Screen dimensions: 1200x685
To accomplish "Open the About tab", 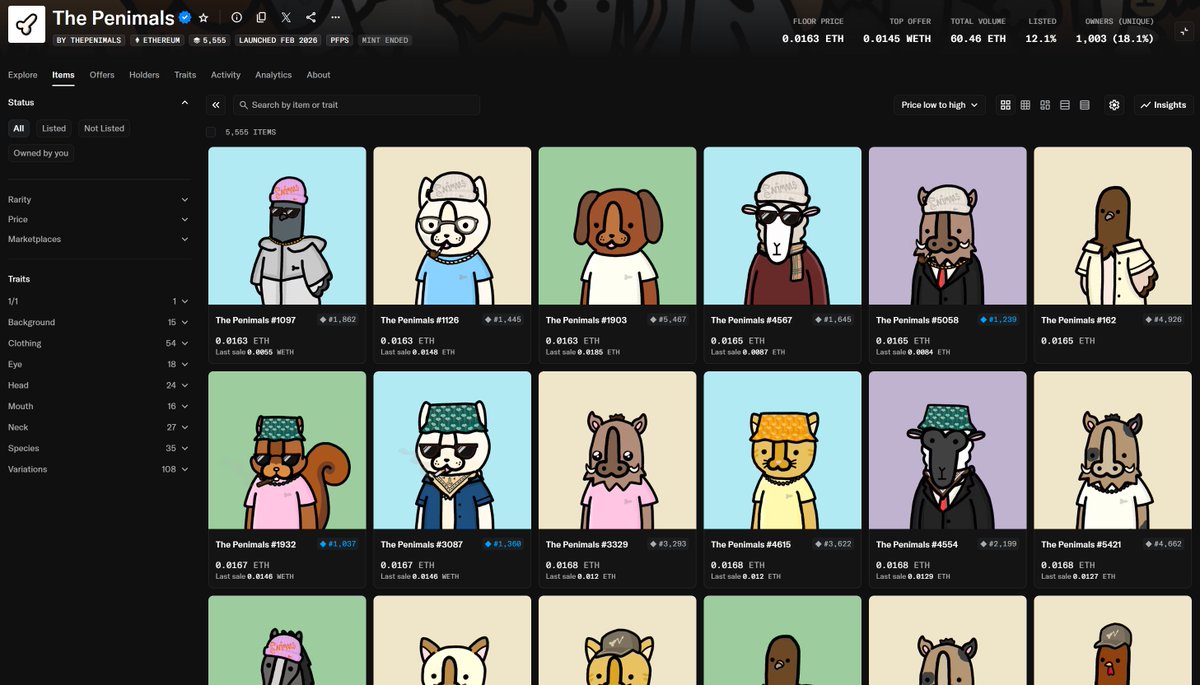I will [318, 75].
